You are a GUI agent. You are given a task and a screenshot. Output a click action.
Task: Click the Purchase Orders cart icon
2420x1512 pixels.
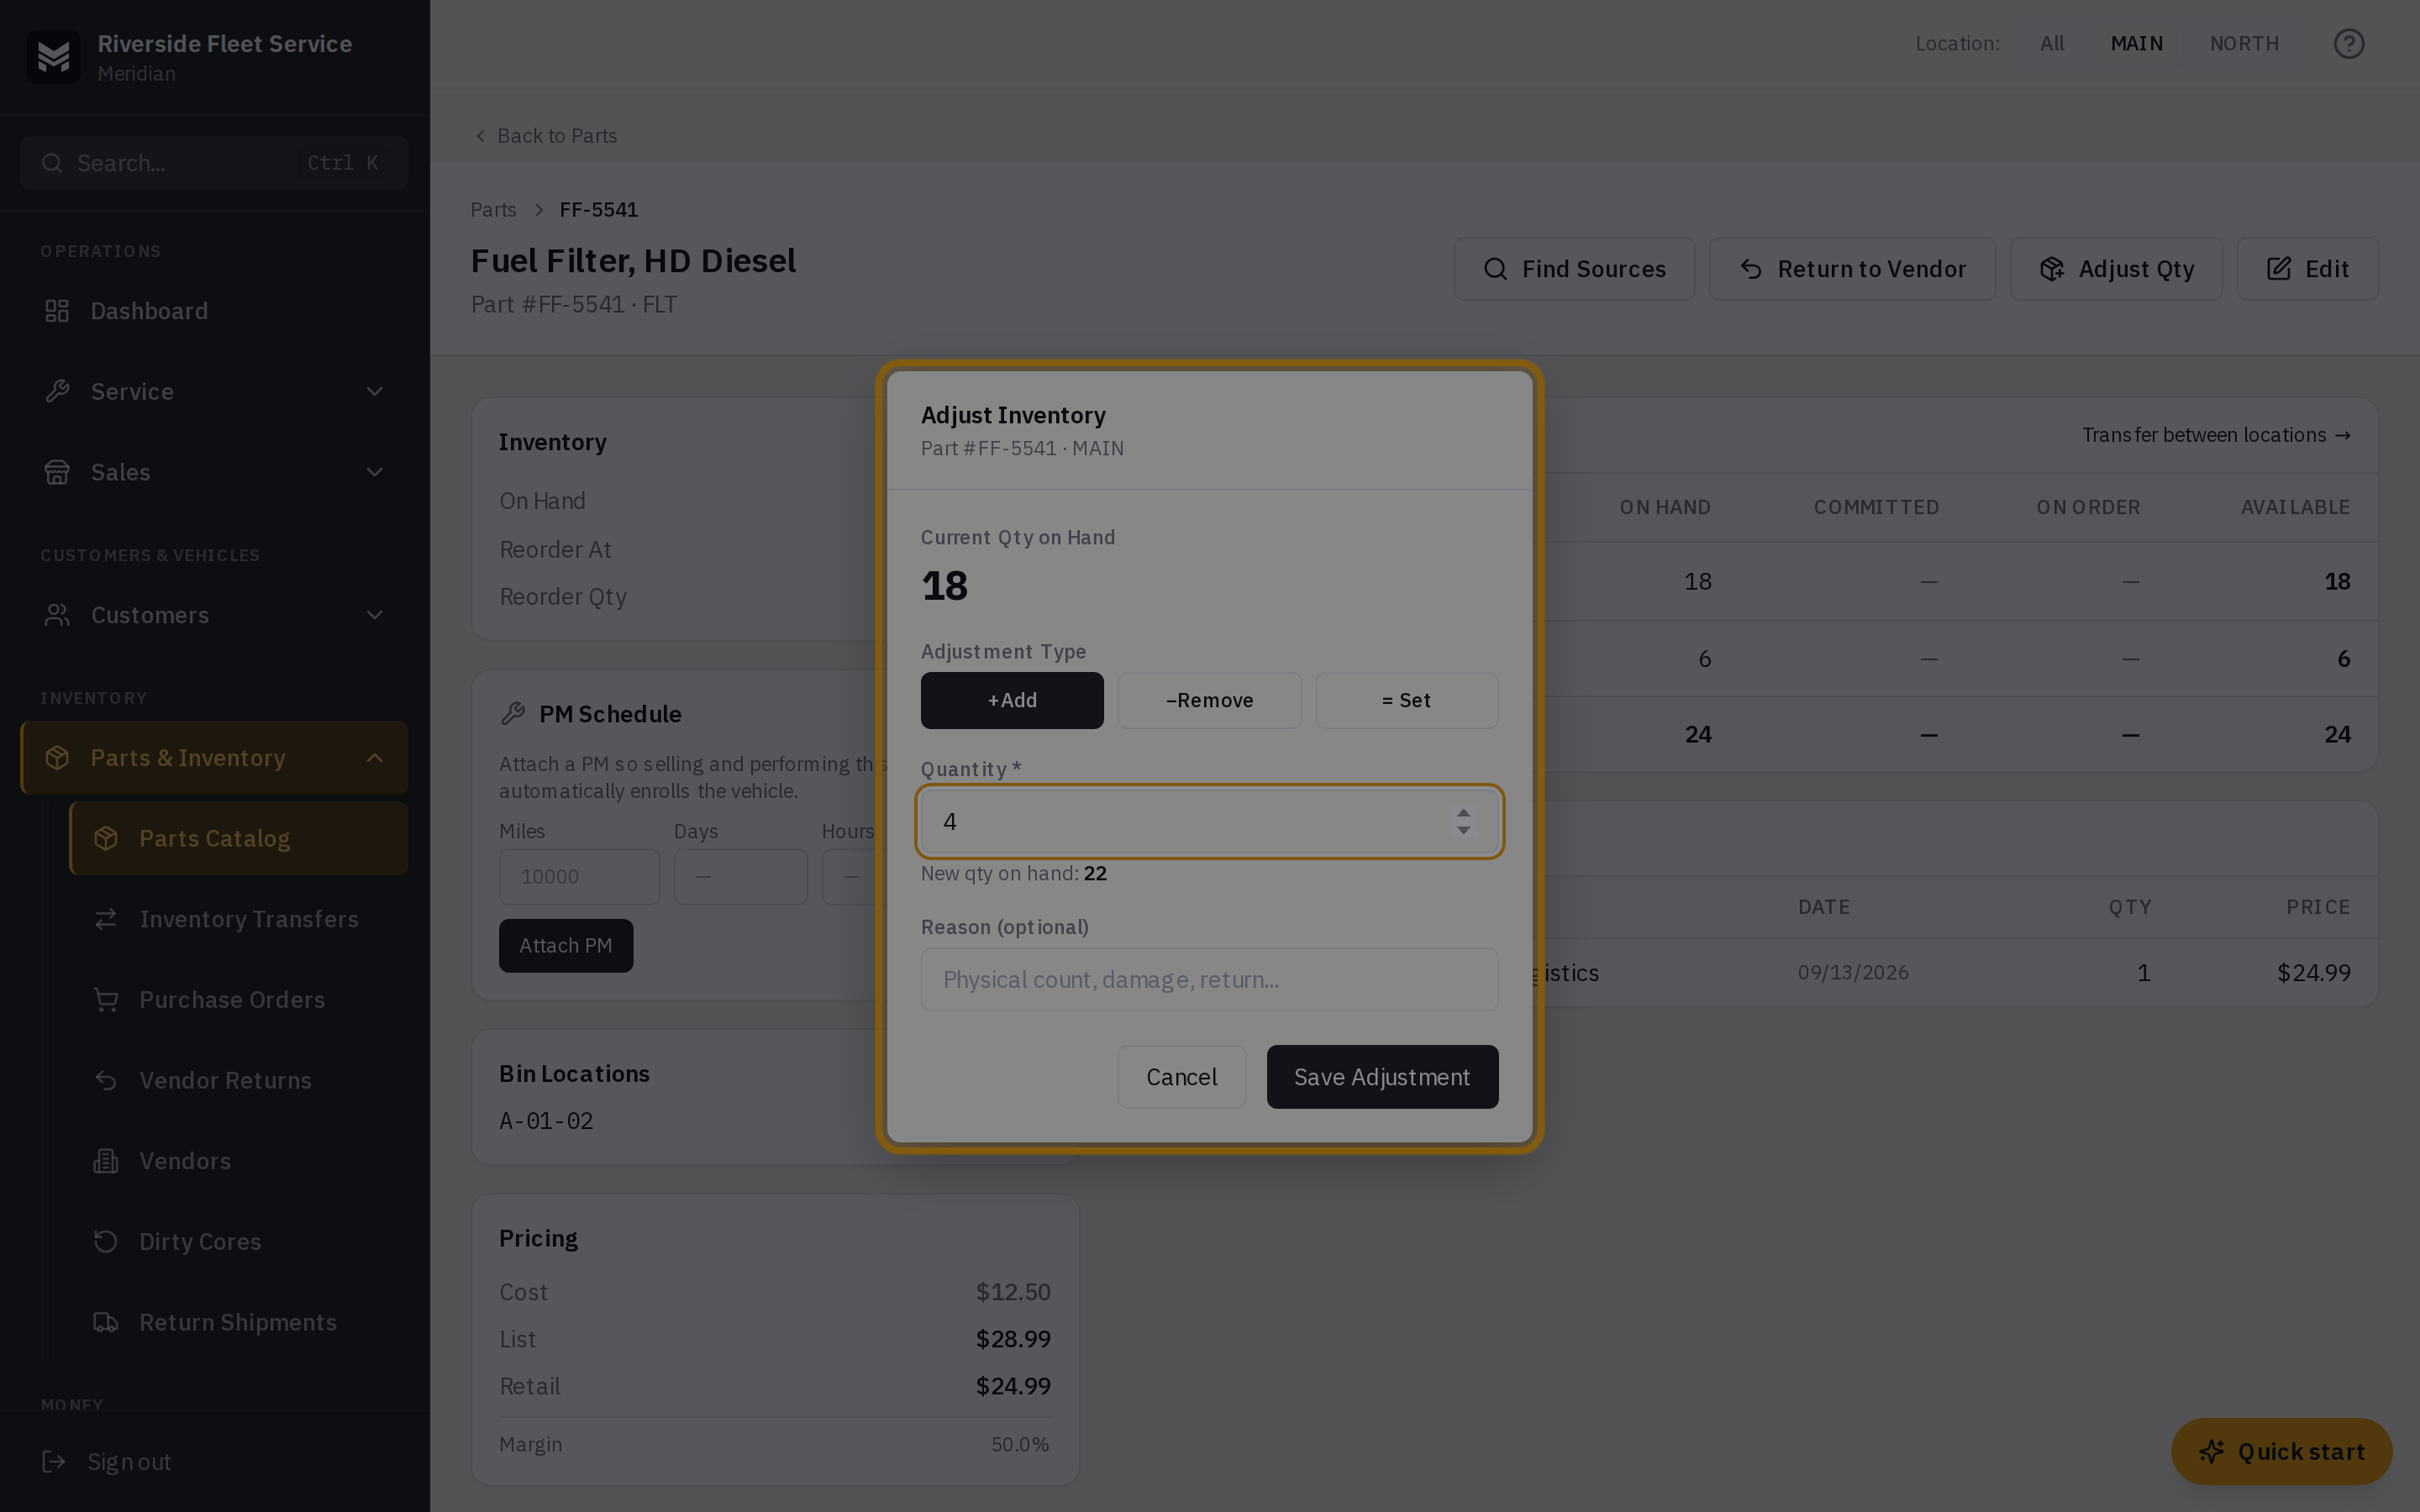click(106, 1000)
